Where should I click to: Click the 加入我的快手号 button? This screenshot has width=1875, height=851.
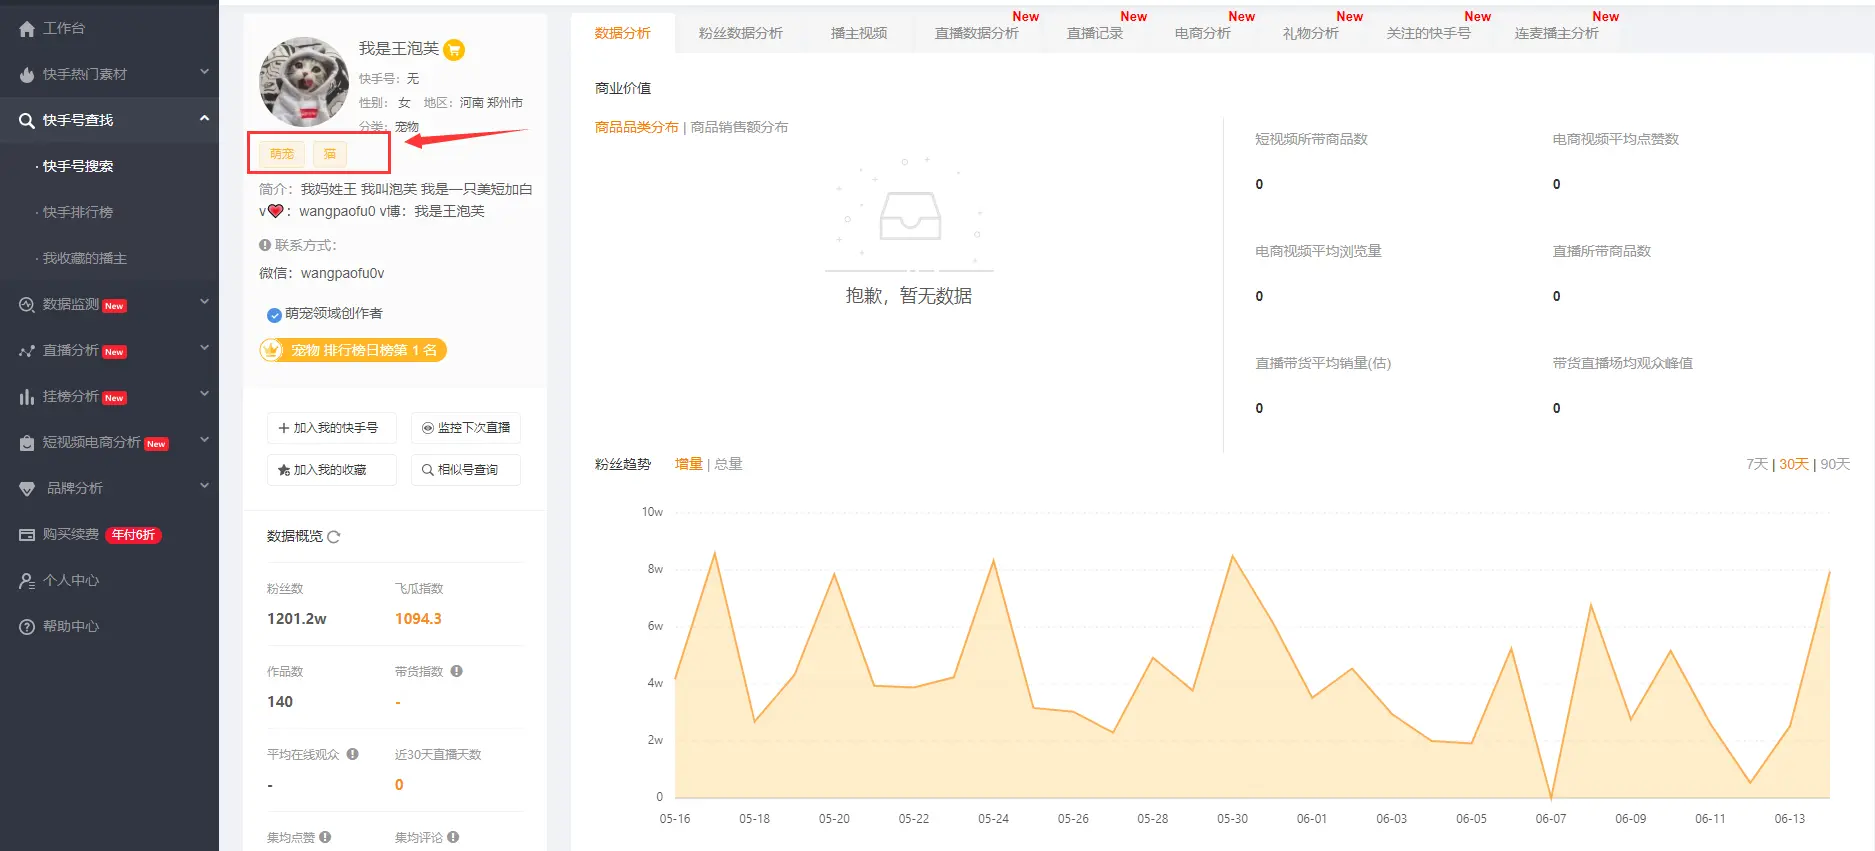(x=331, y=428)
